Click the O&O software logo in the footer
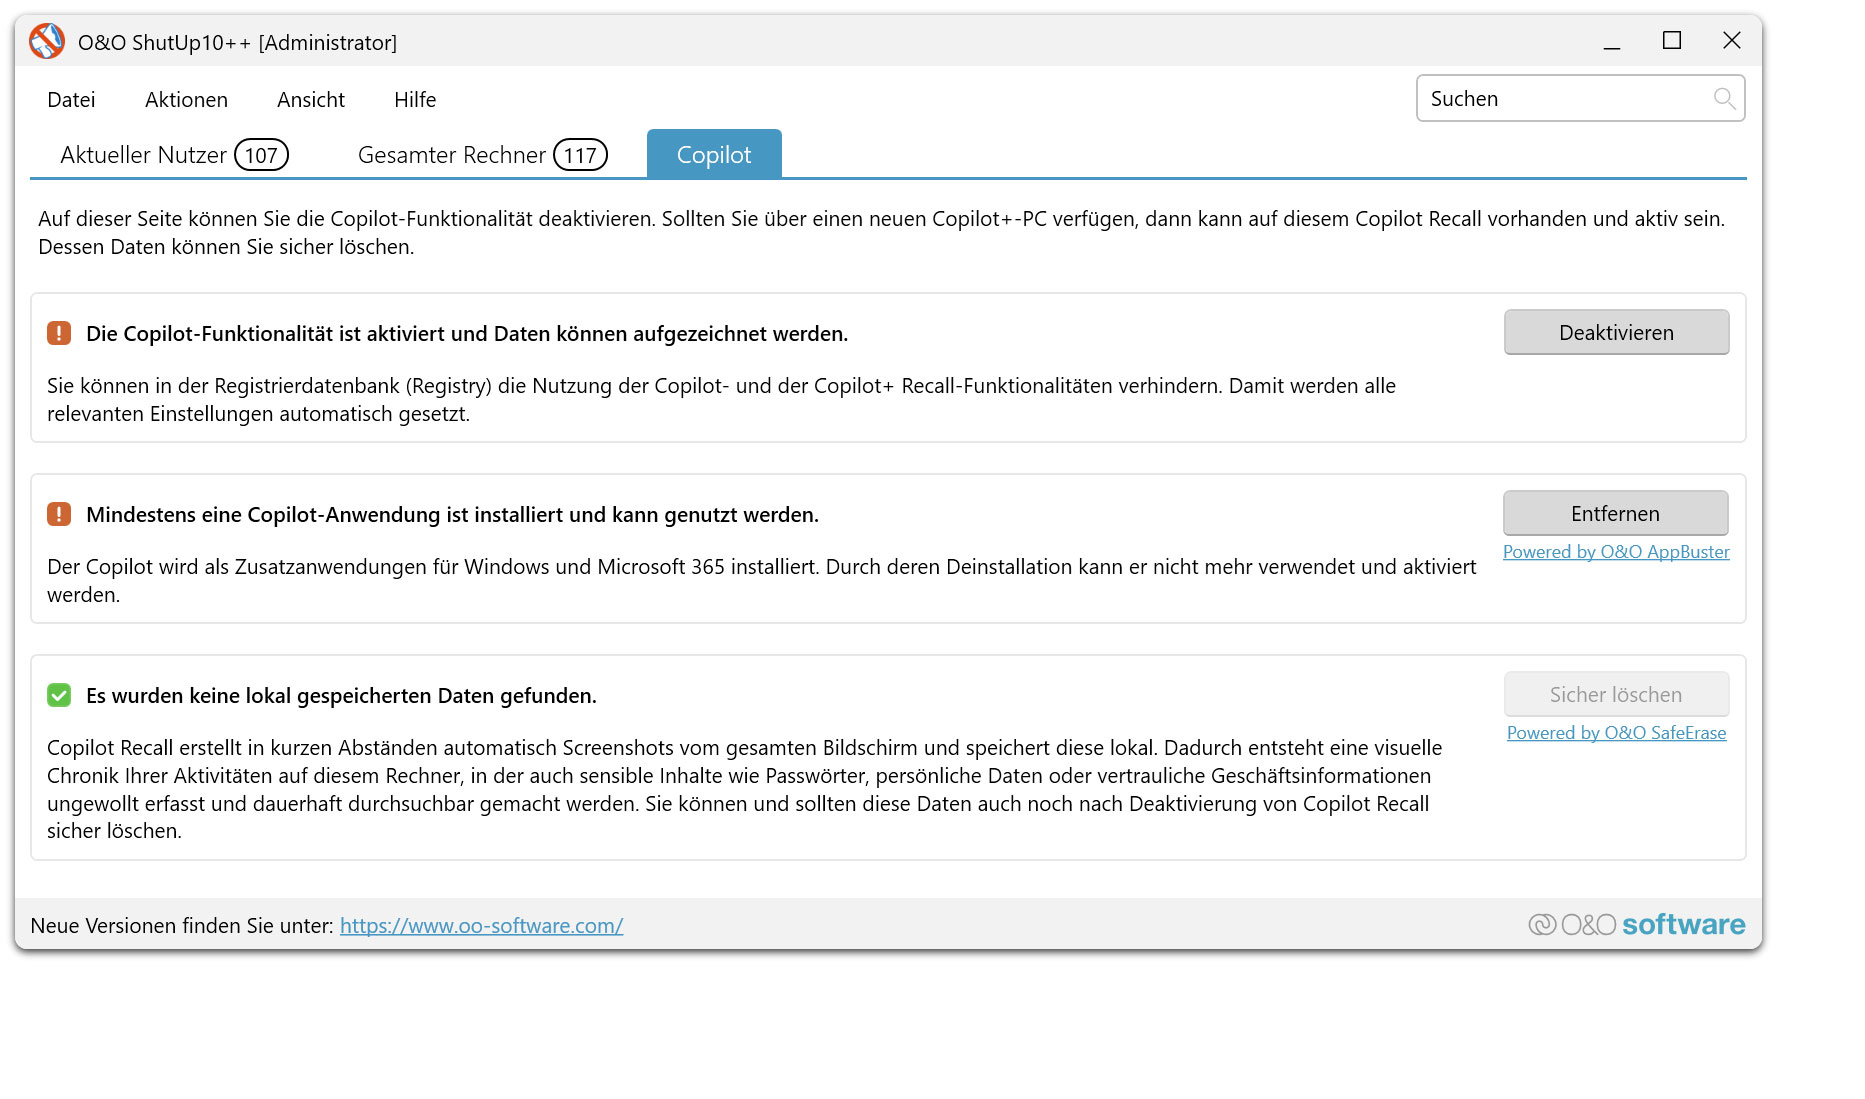The width and height of the screenshot is (1865, 1099). point(1637,924)
